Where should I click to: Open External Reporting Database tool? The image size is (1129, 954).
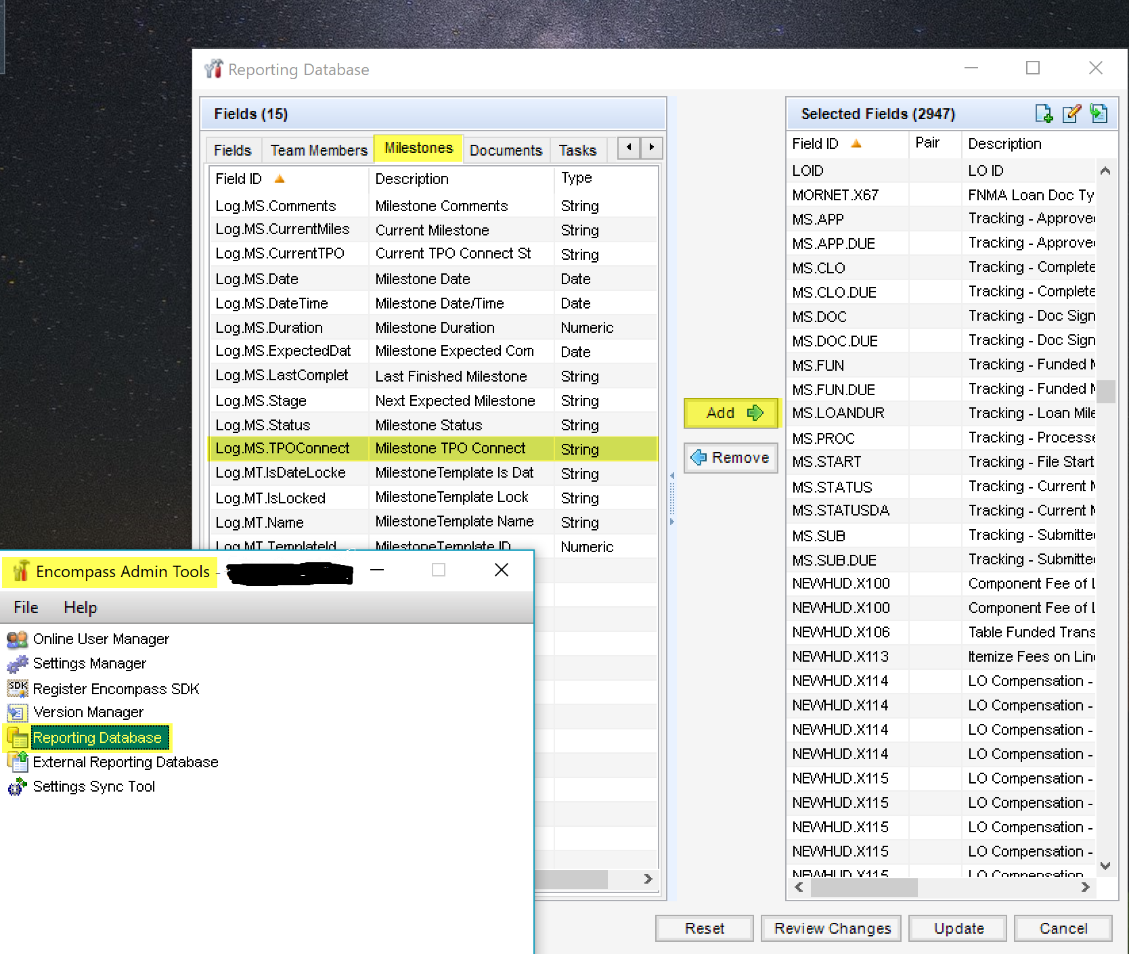(125, 762)
